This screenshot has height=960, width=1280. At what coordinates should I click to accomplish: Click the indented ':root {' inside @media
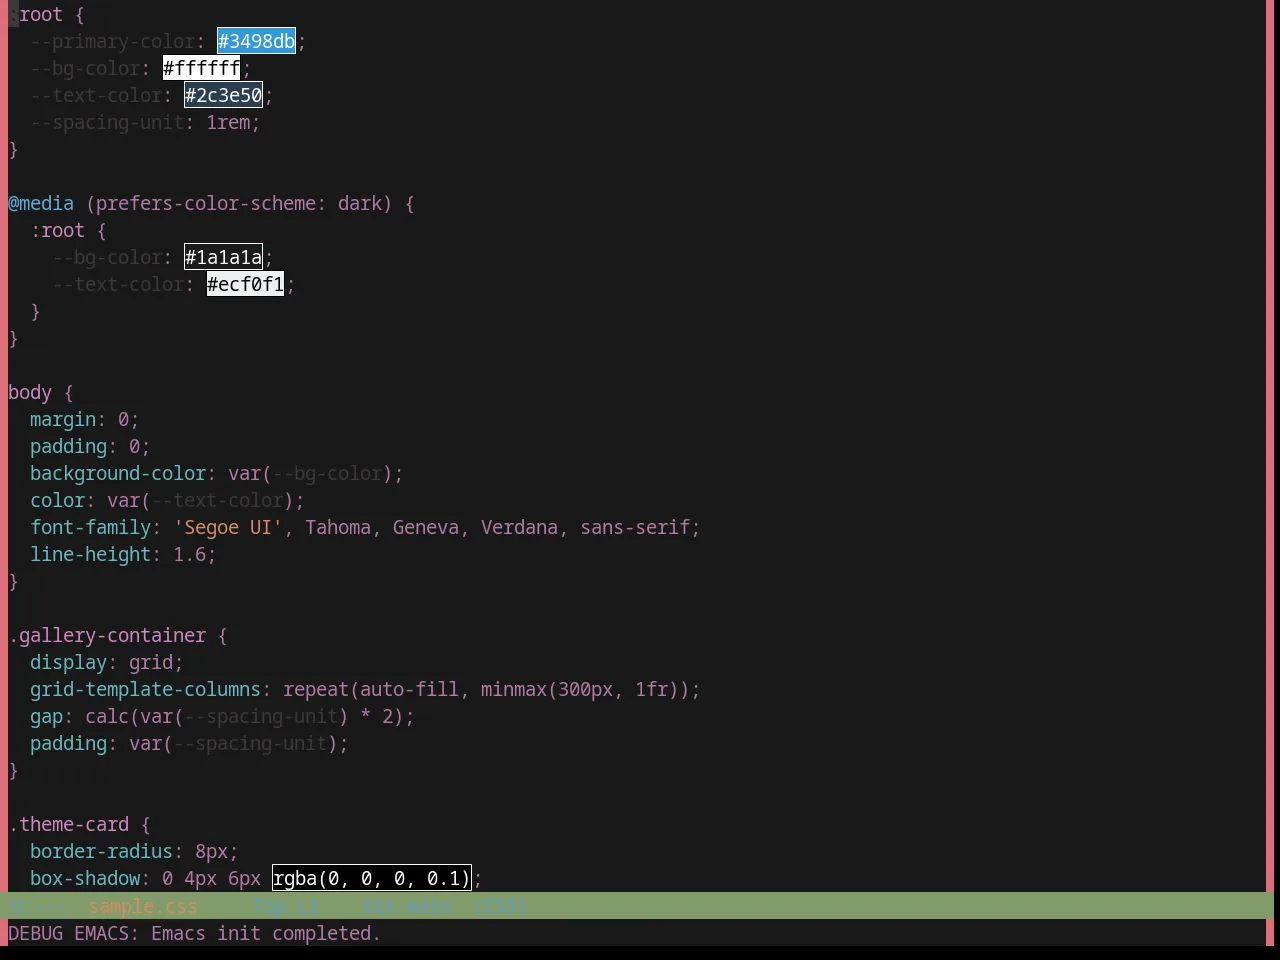68,230
